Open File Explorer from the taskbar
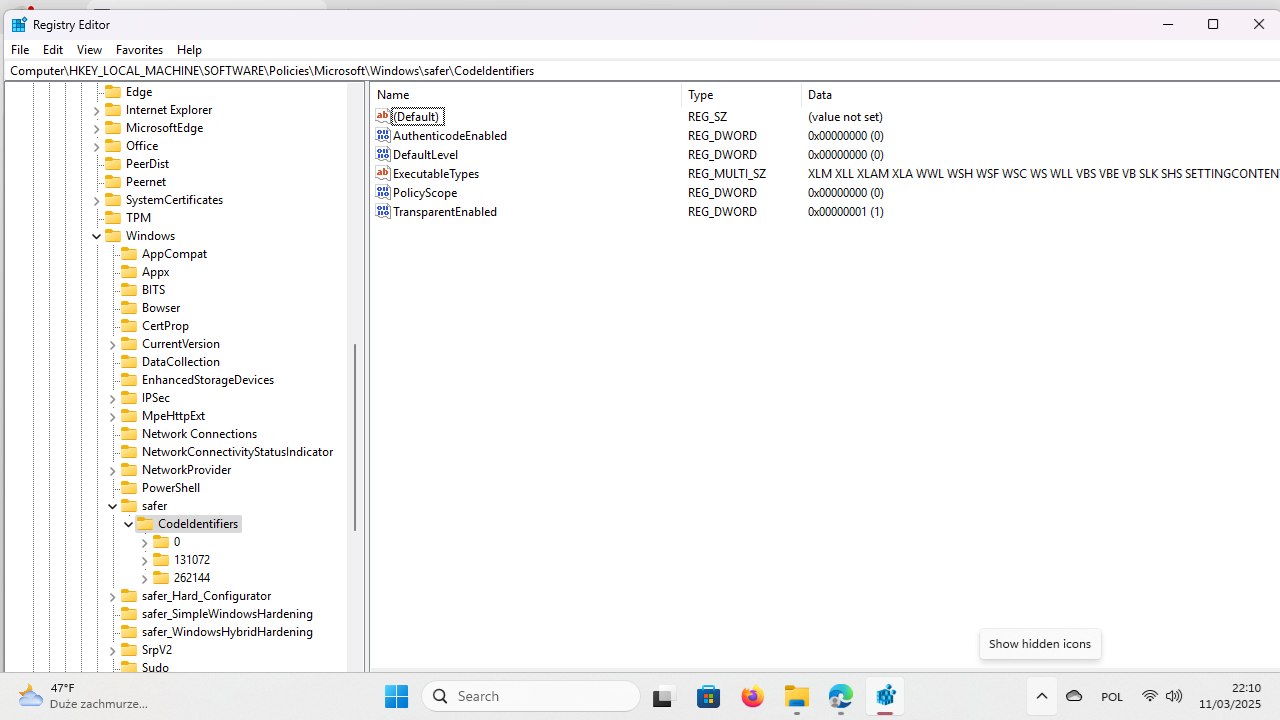 pyautogui.click(x=797, y=696)
